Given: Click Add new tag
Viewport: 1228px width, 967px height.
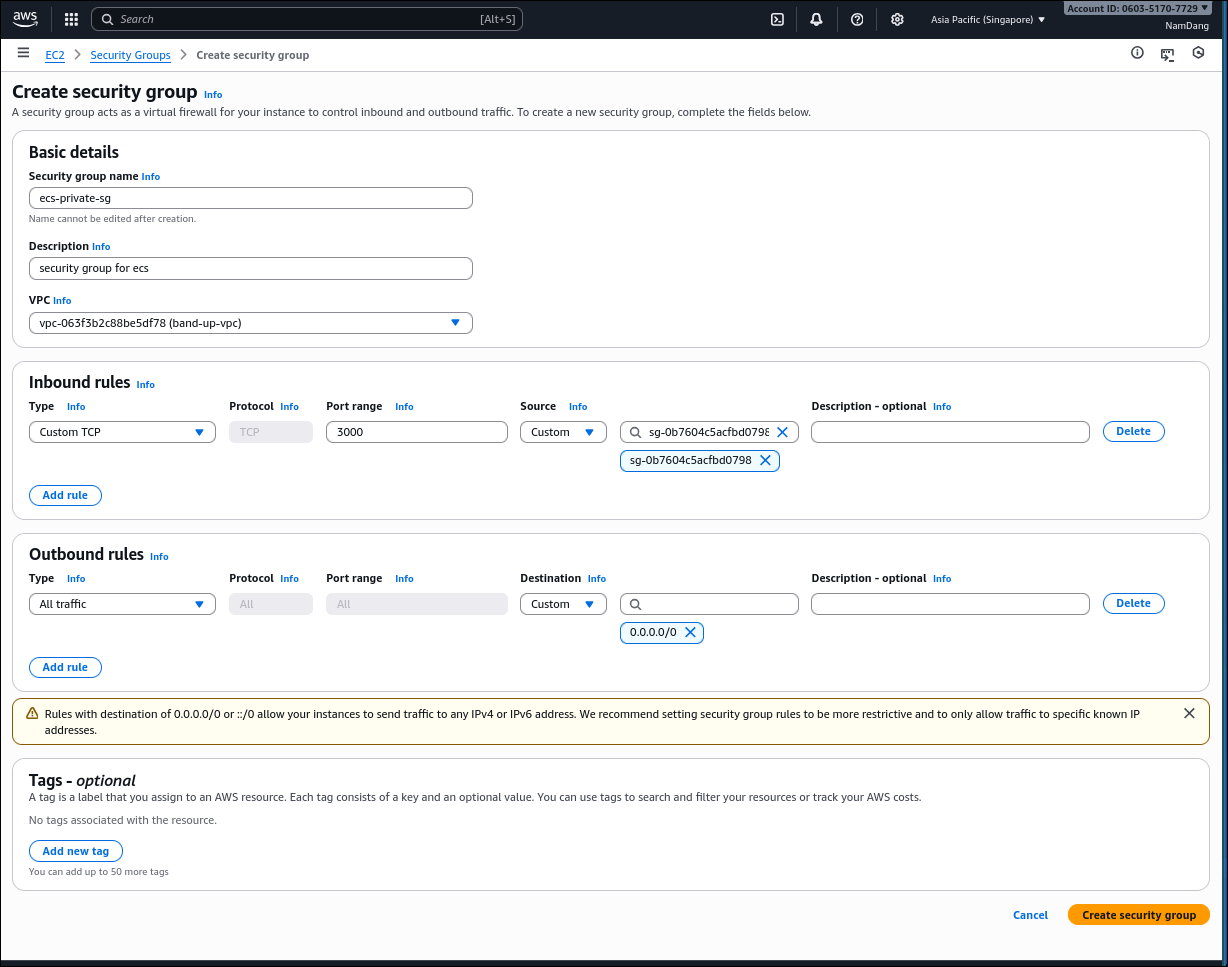Looking at the screenshot, I should tap(75, 850).
